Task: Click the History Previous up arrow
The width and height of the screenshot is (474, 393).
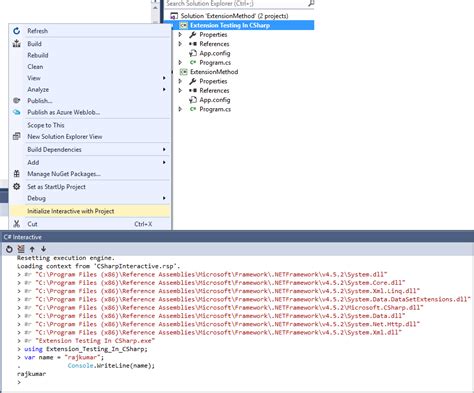Action: [x=32, y=249]
